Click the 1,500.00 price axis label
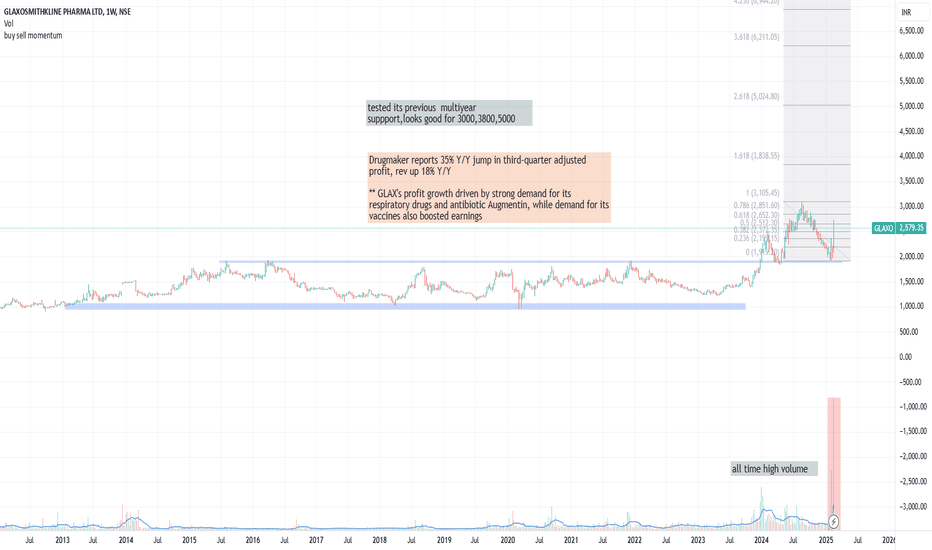Image resolution: width=932 pixels, height=550 pixels. (912, 282)
